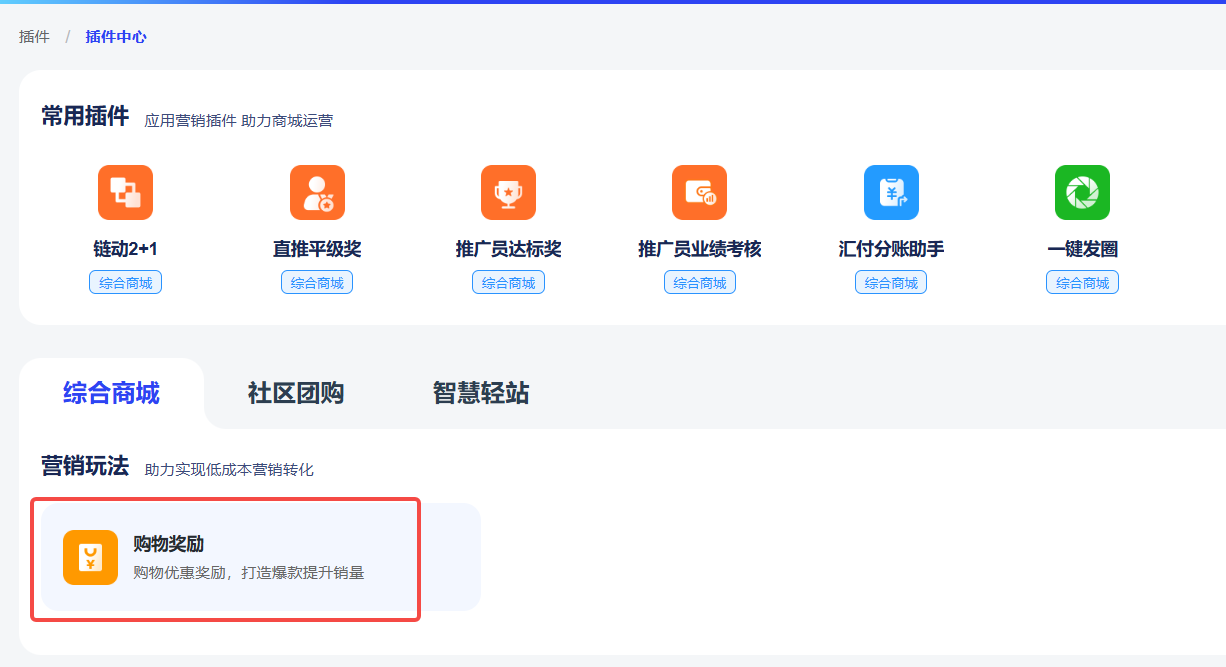Screen dimensions: 1226x667
Task: Open the 推广员达标奖 text label
Action: pyautogui.click(x=508, y=249)
